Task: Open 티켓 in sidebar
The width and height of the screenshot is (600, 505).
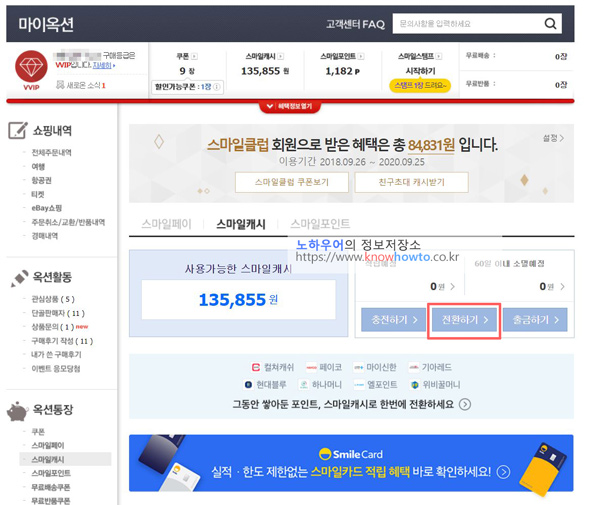Action: point(38,194)
